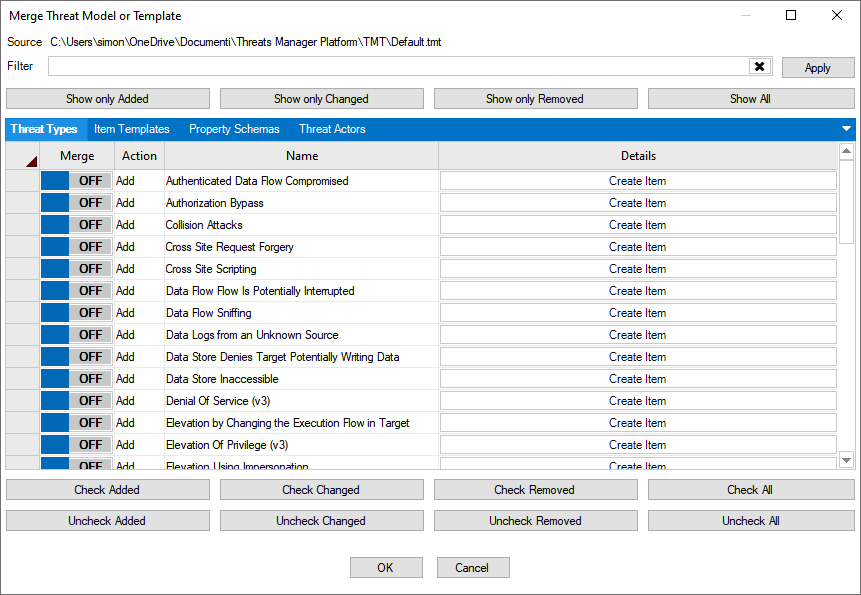
Task: Turn on merge for Data Flow Sniffing
Action: (x=76, y=313)
